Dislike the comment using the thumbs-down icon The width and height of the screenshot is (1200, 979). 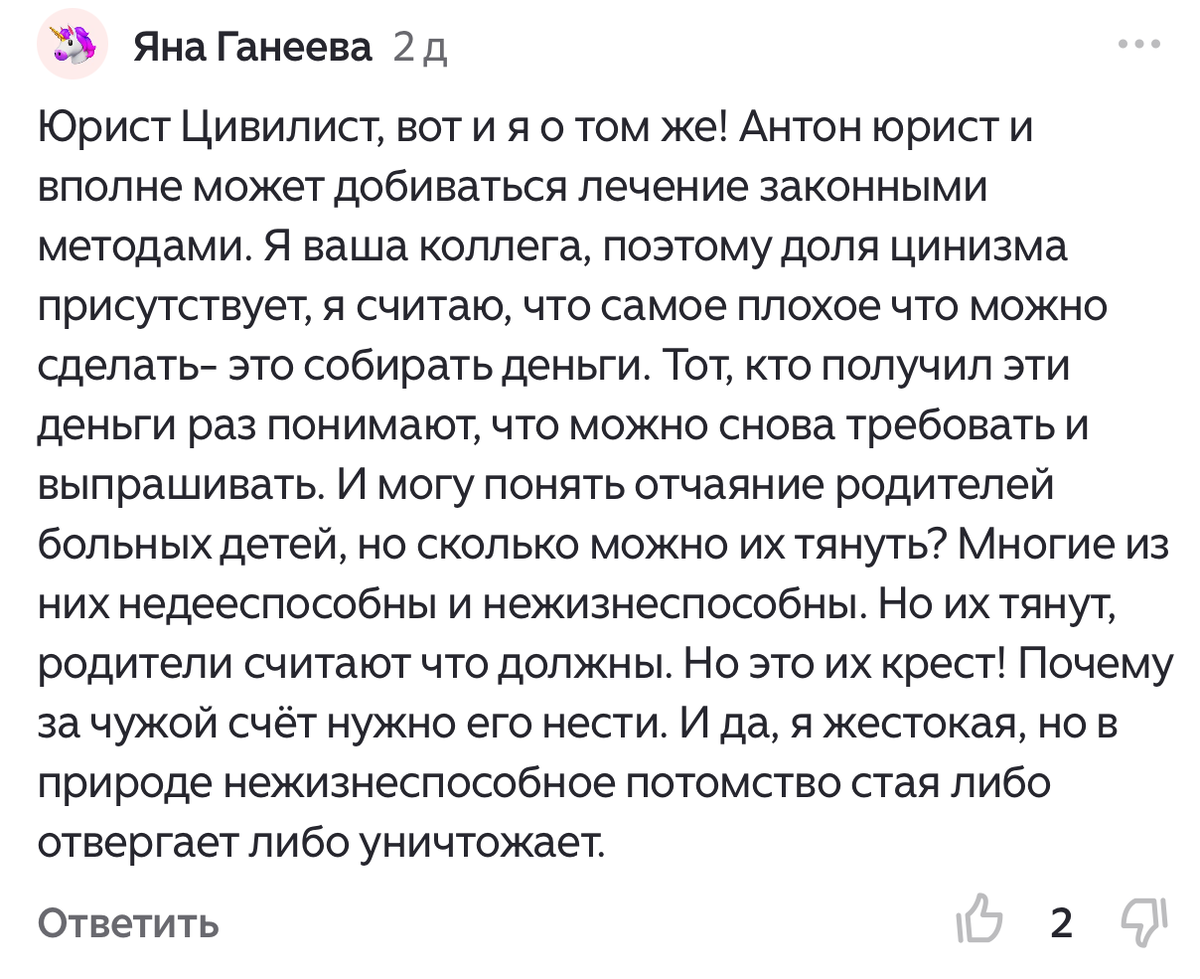click(1143, 921)
